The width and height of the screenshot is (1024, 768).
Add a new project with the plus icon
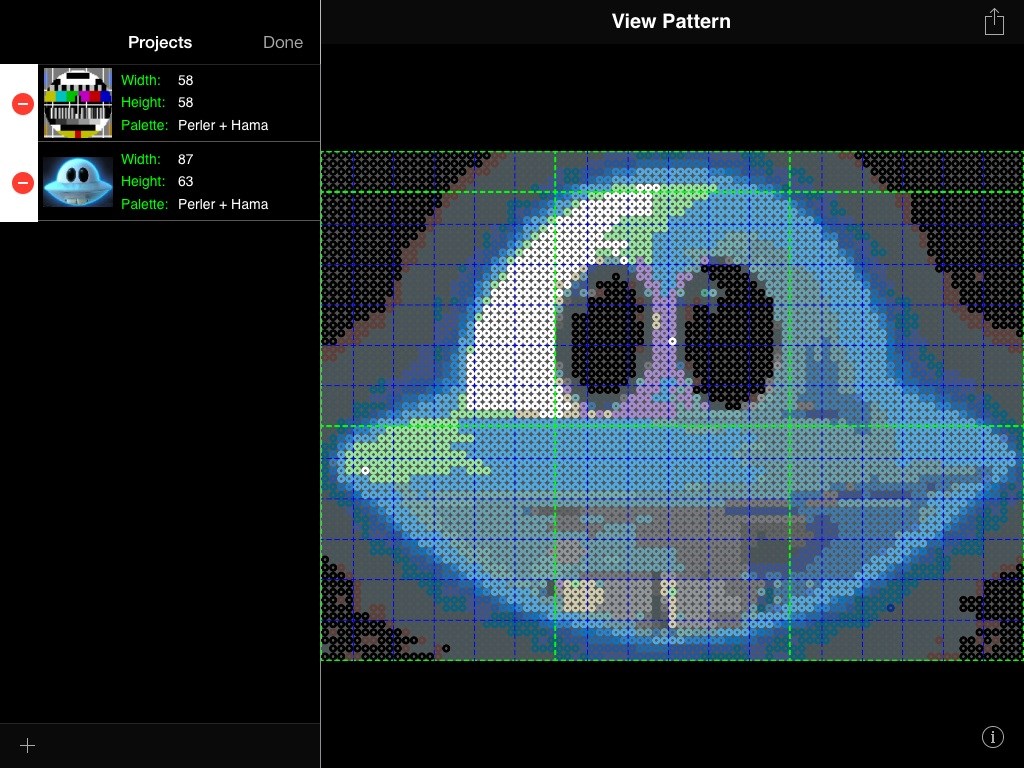pos(27,745)
